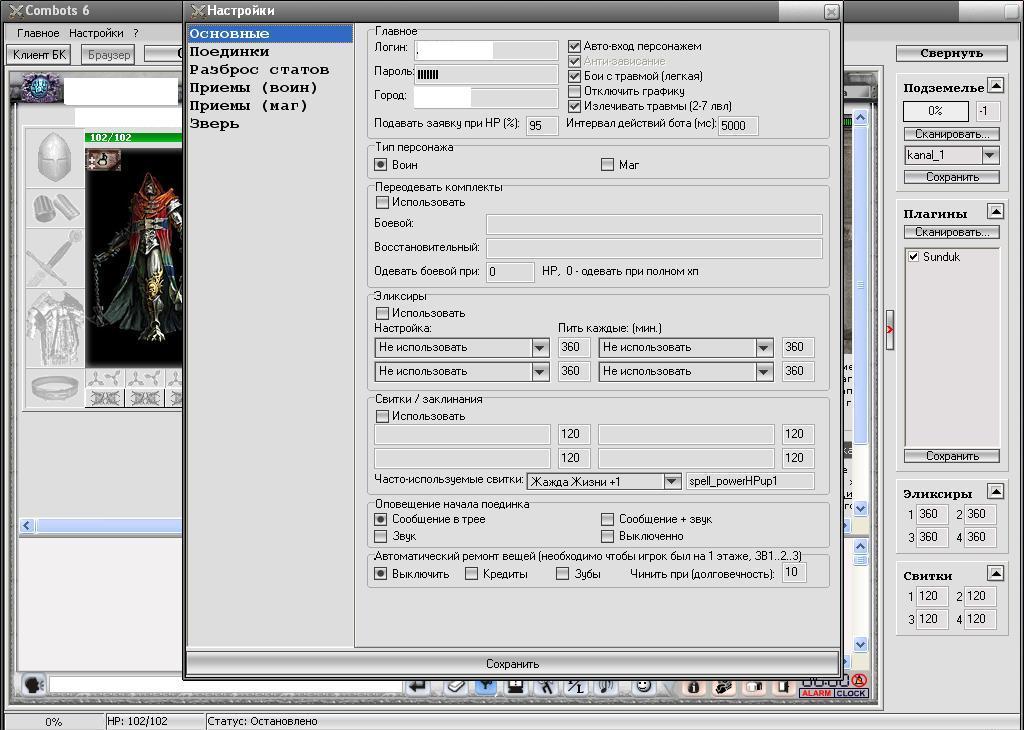Select the Маг character type radio button

607,165
